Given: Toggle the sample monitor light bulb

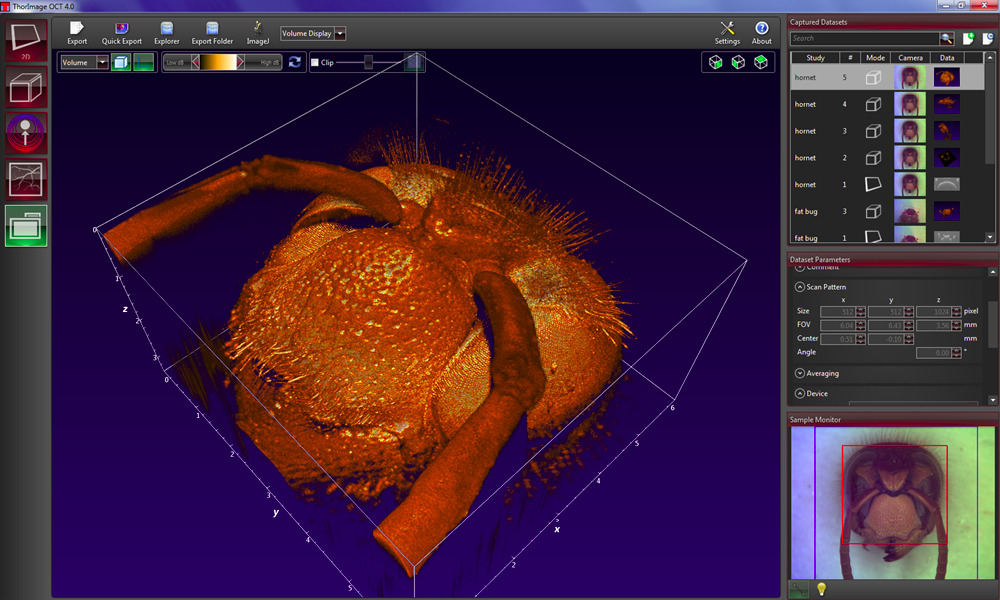Looking at the screenshot, I should click(822, 590).
